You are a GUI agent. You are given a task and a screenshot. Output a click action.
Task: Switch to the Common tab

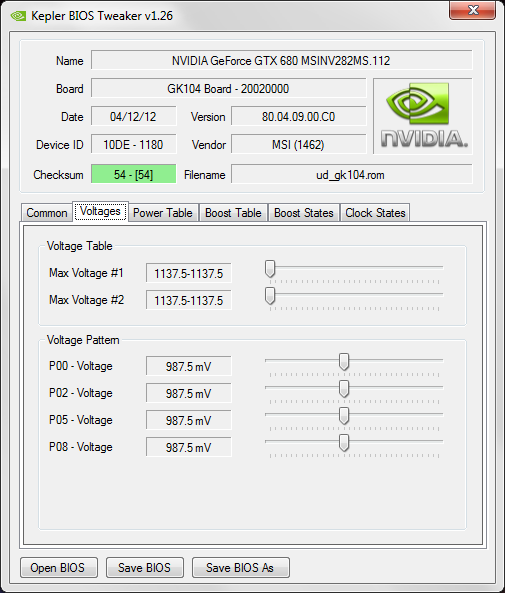click(47, 213)
